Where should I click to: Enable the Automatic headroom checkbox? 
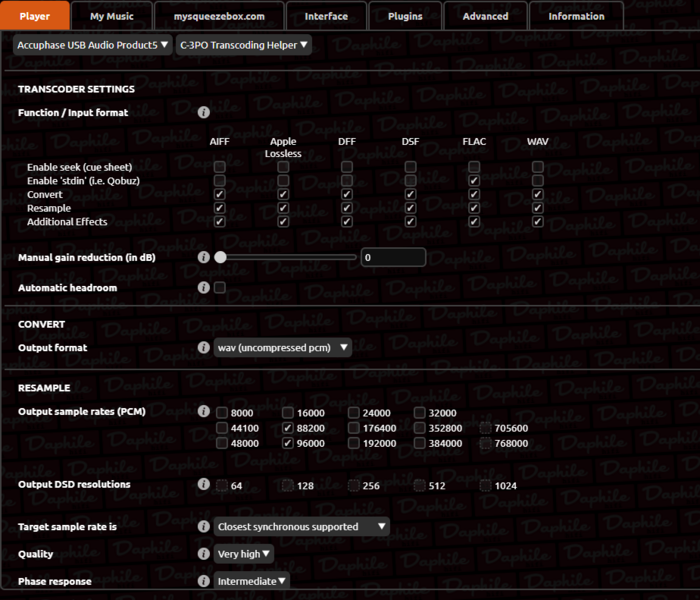click(x=220, y=288)
